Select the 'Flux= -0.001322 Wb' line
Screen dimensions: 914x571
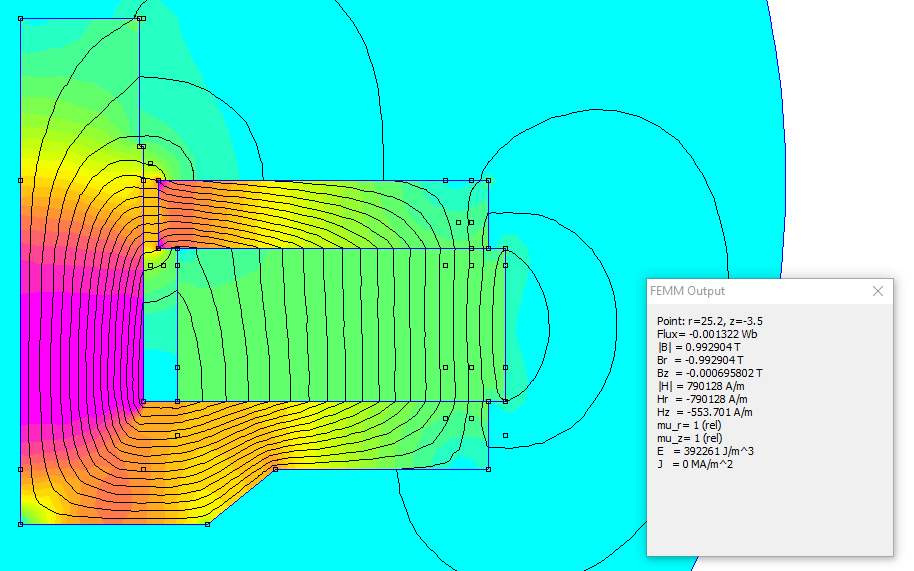point(706,334)
